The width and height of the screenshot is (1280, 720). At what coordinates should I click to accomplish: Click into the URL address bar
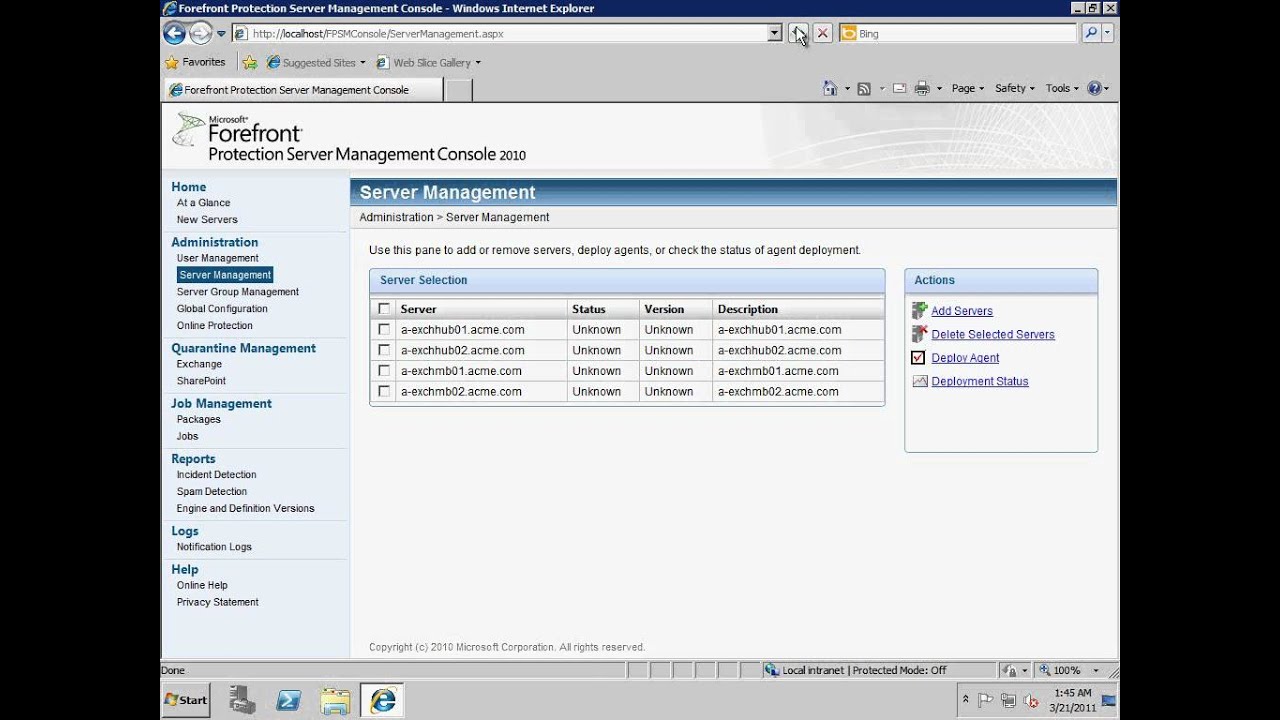508,33
